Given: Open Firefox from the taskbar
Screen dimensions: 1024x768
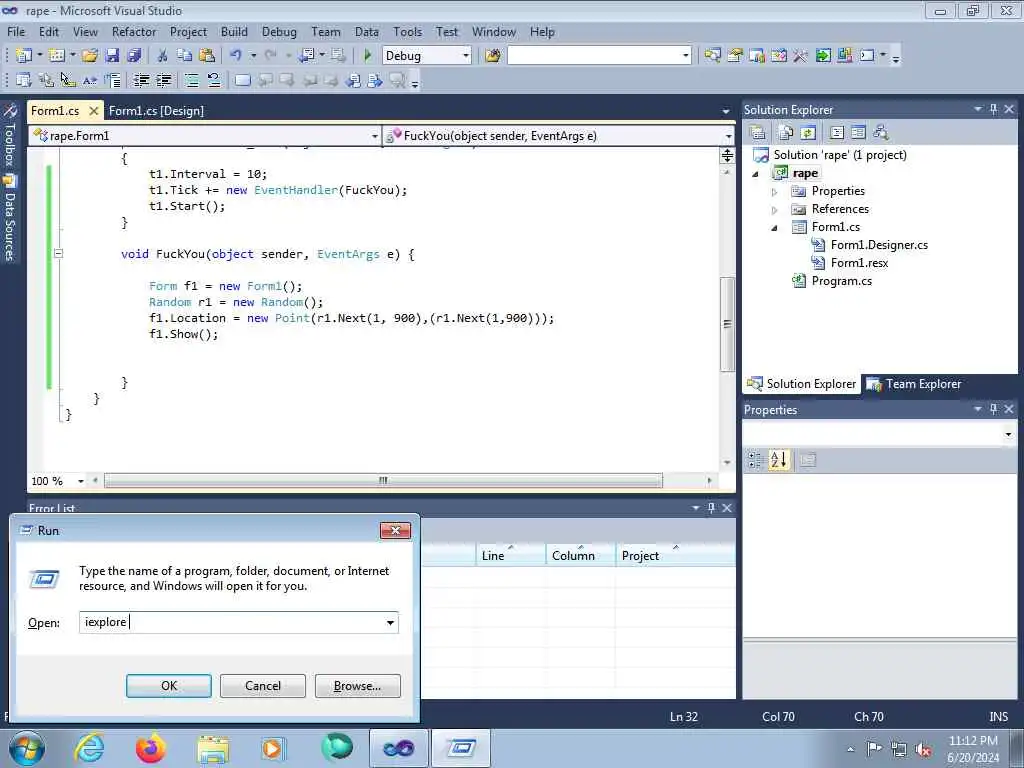Looking at the screenshot, I should [x=150, y=748].
